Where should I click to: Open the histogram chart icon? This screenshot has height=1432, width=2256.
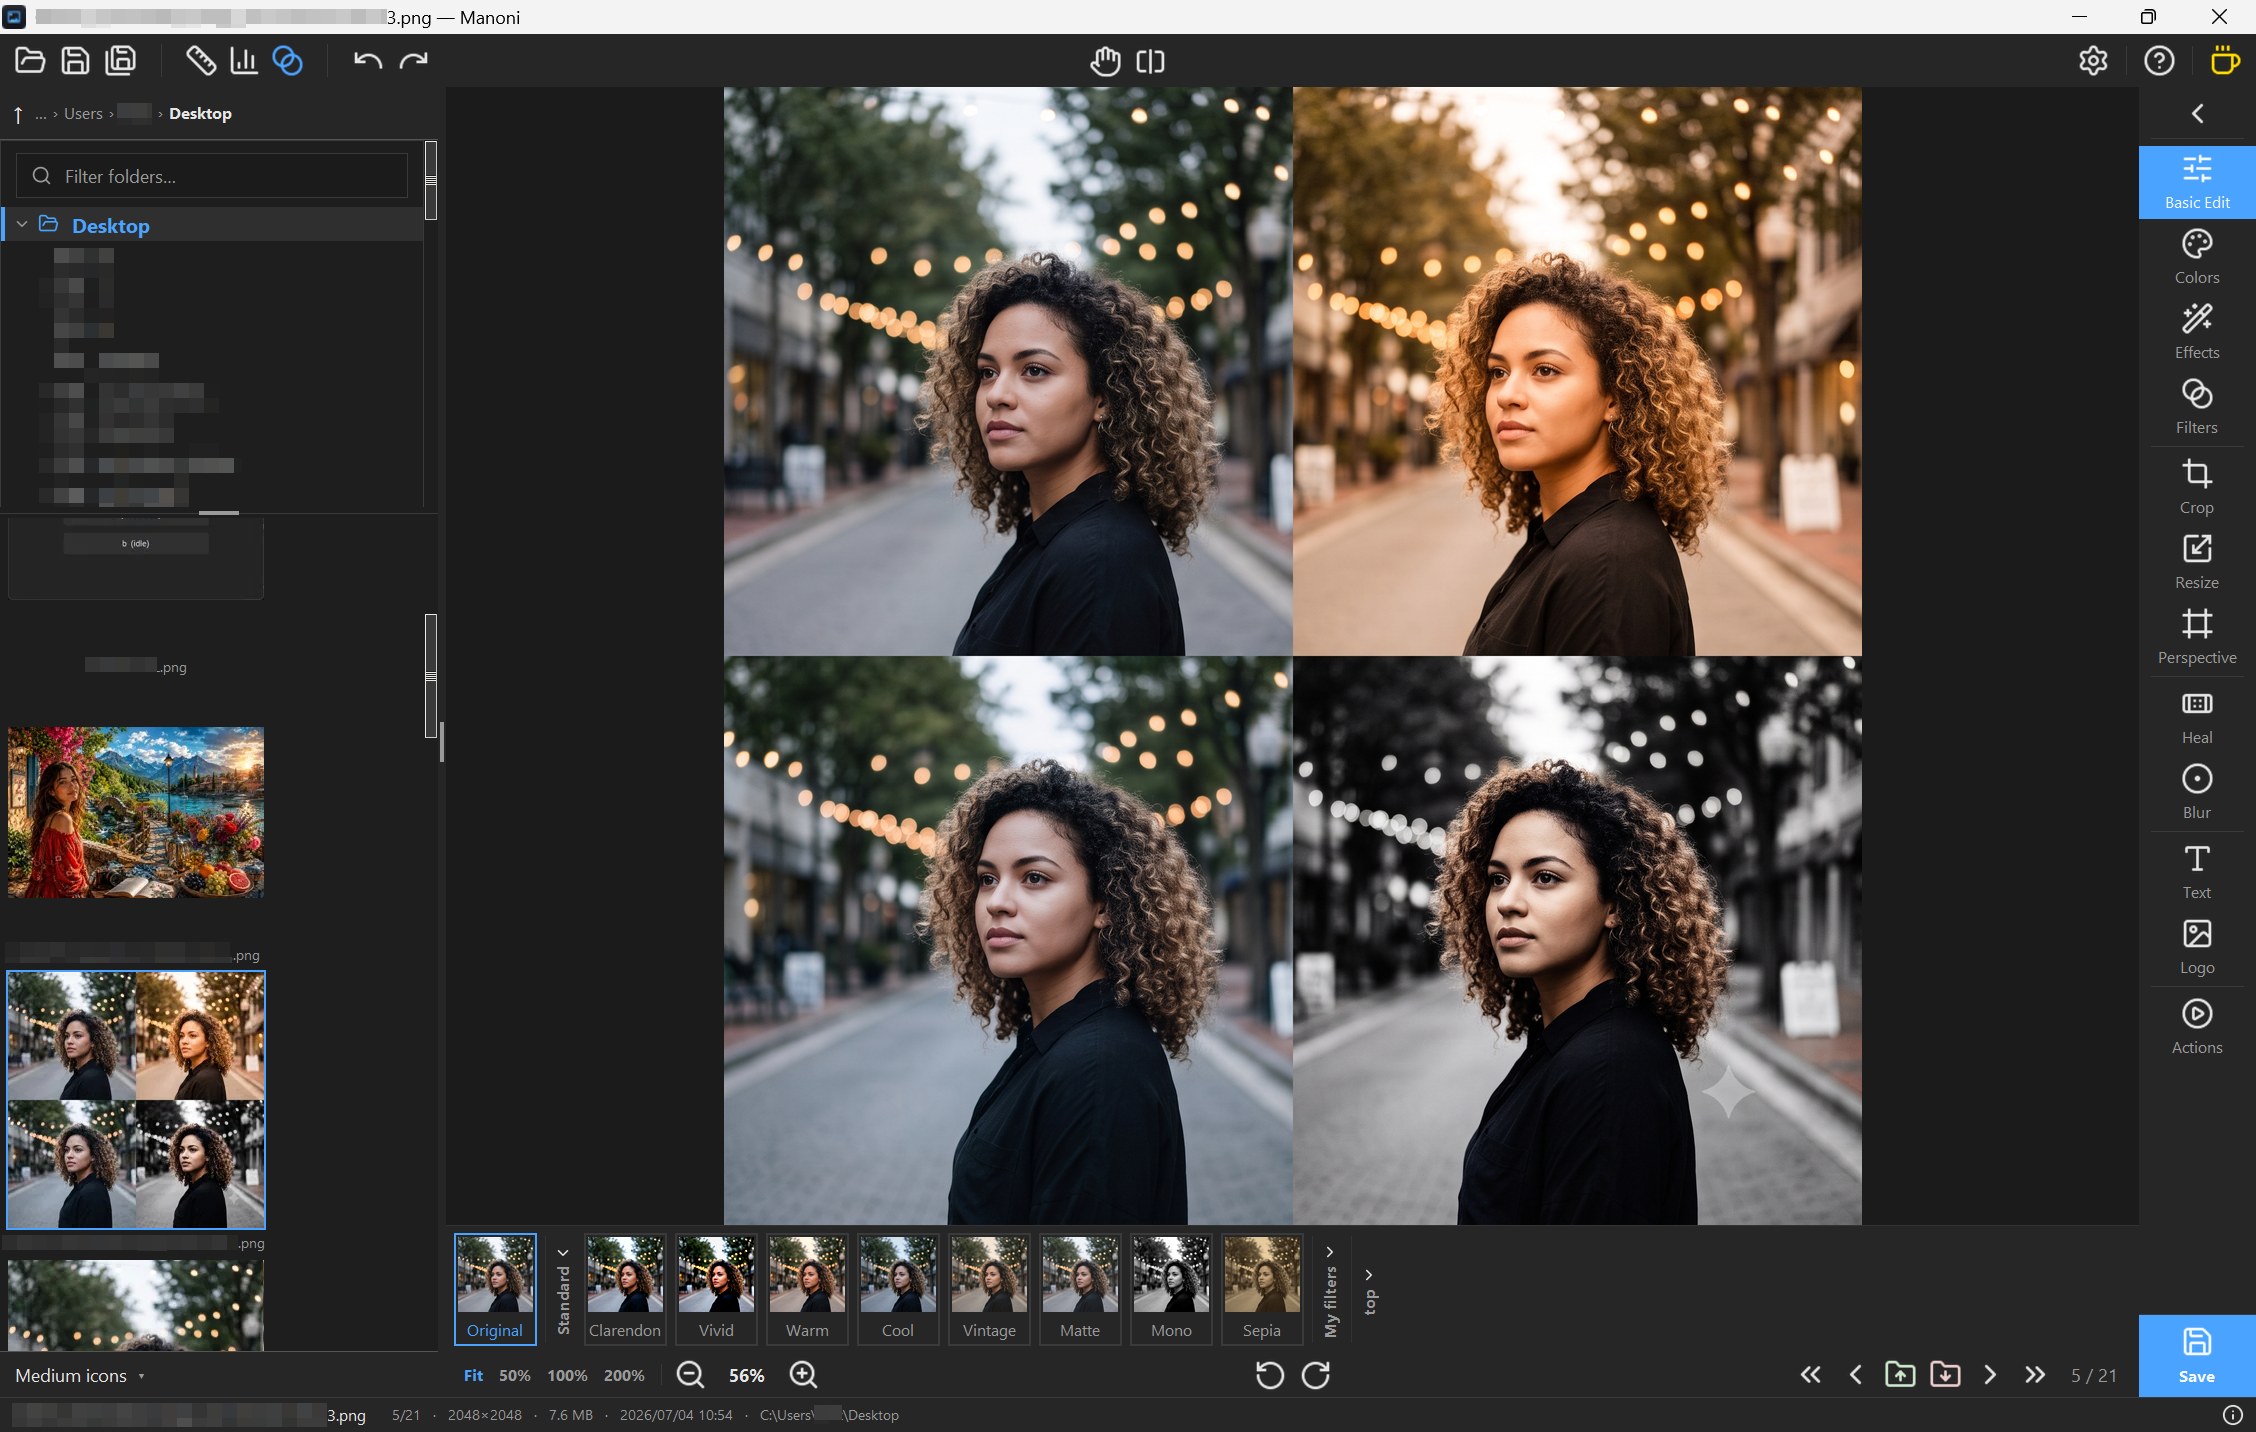click(244, 61)
